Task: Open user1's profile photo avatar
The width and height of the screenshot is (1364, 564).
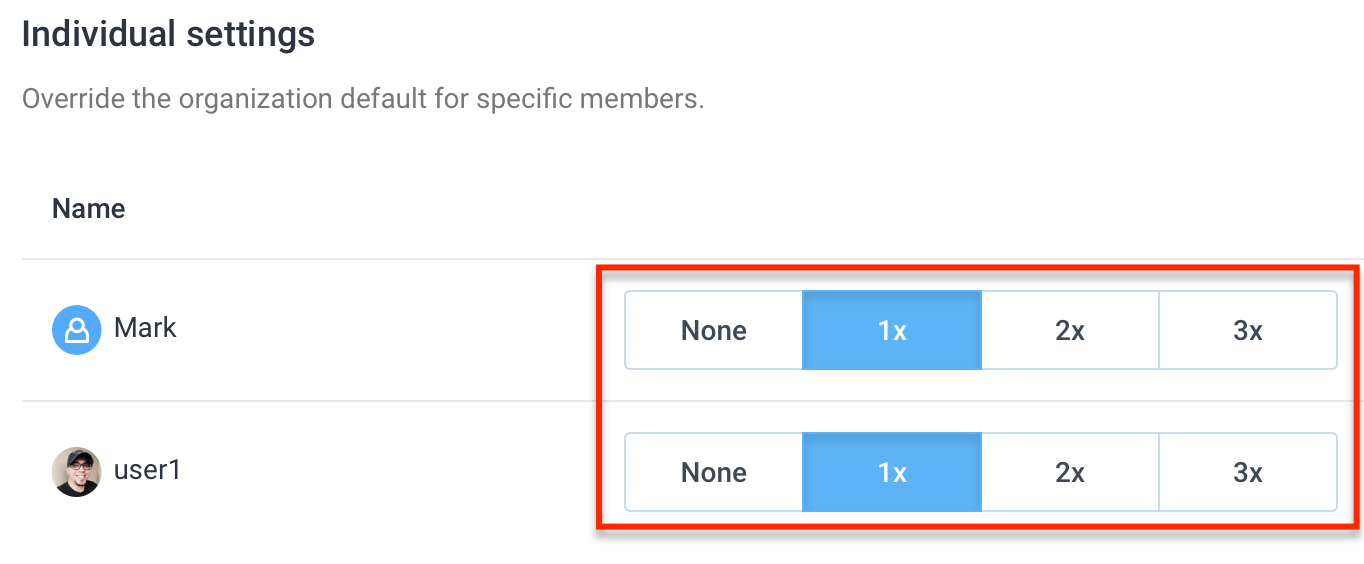Action: [76, 472]
